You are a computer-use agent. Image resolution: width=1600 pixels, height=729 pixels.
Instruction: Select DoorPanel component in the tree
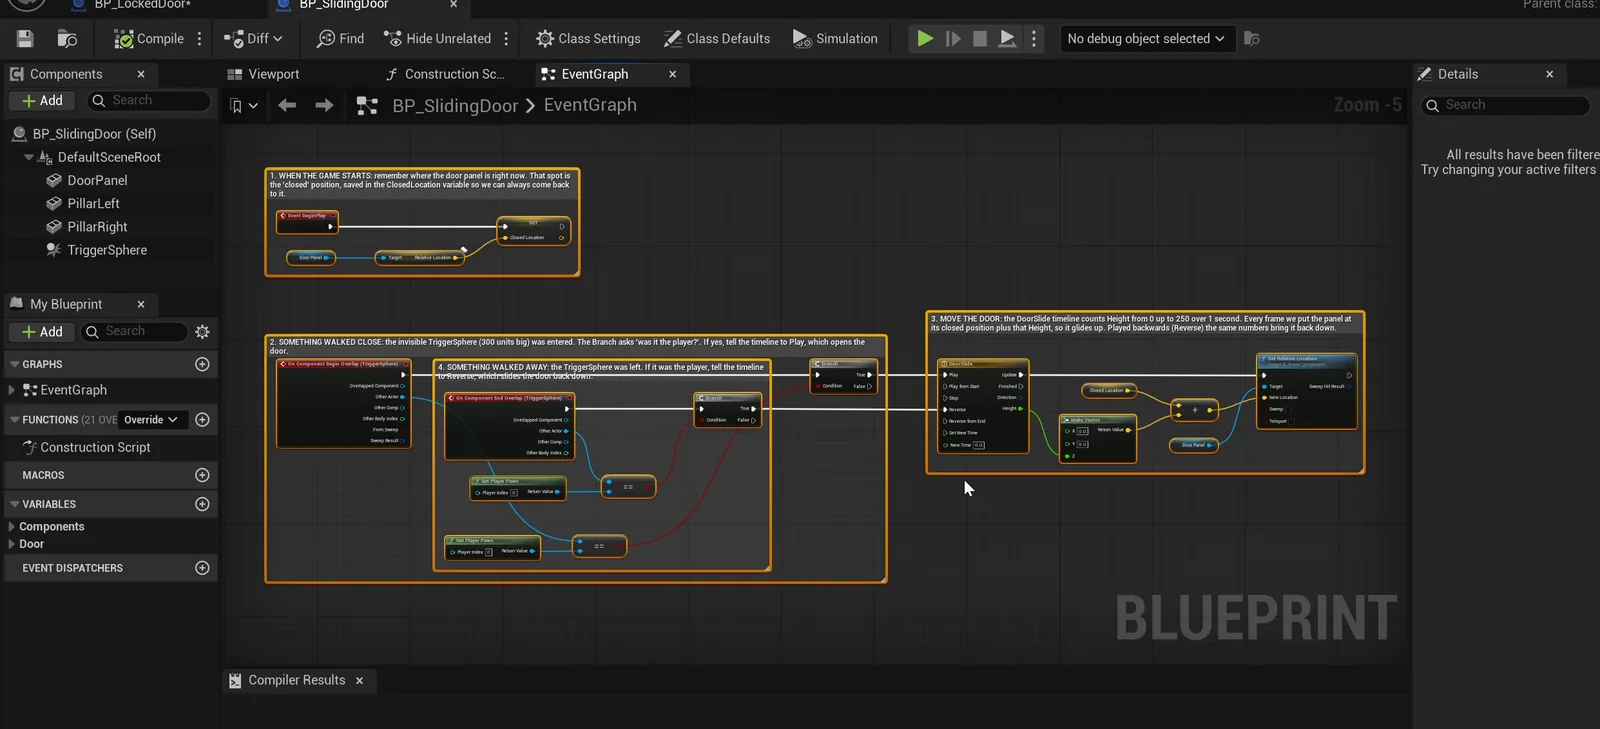[97, 181]
